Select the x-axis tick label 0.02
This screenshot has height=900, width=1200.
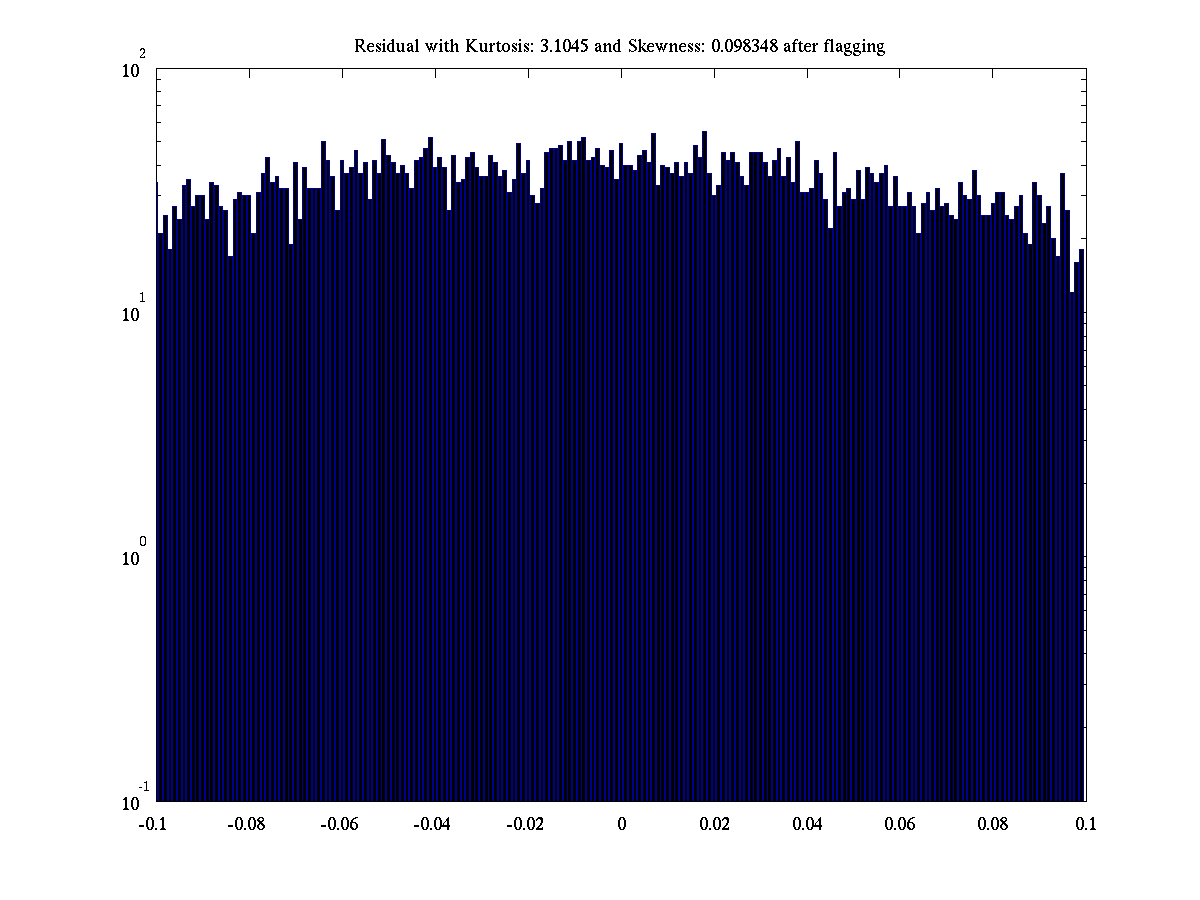click(x=715, y=825)
